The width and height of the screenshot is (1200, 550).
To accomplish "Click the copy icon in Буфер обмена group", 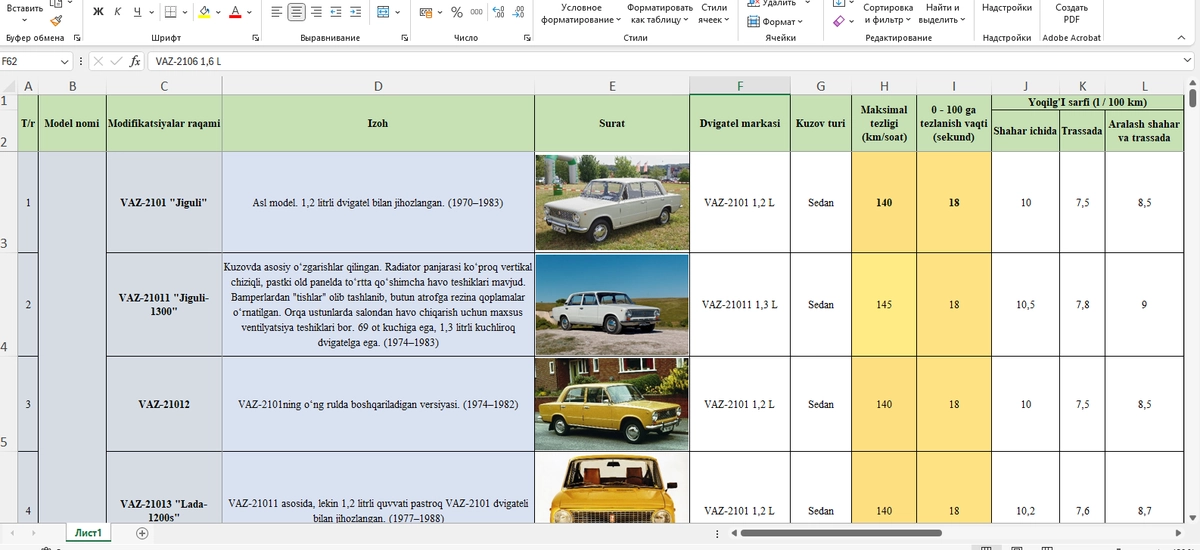I will click(56, 3).
